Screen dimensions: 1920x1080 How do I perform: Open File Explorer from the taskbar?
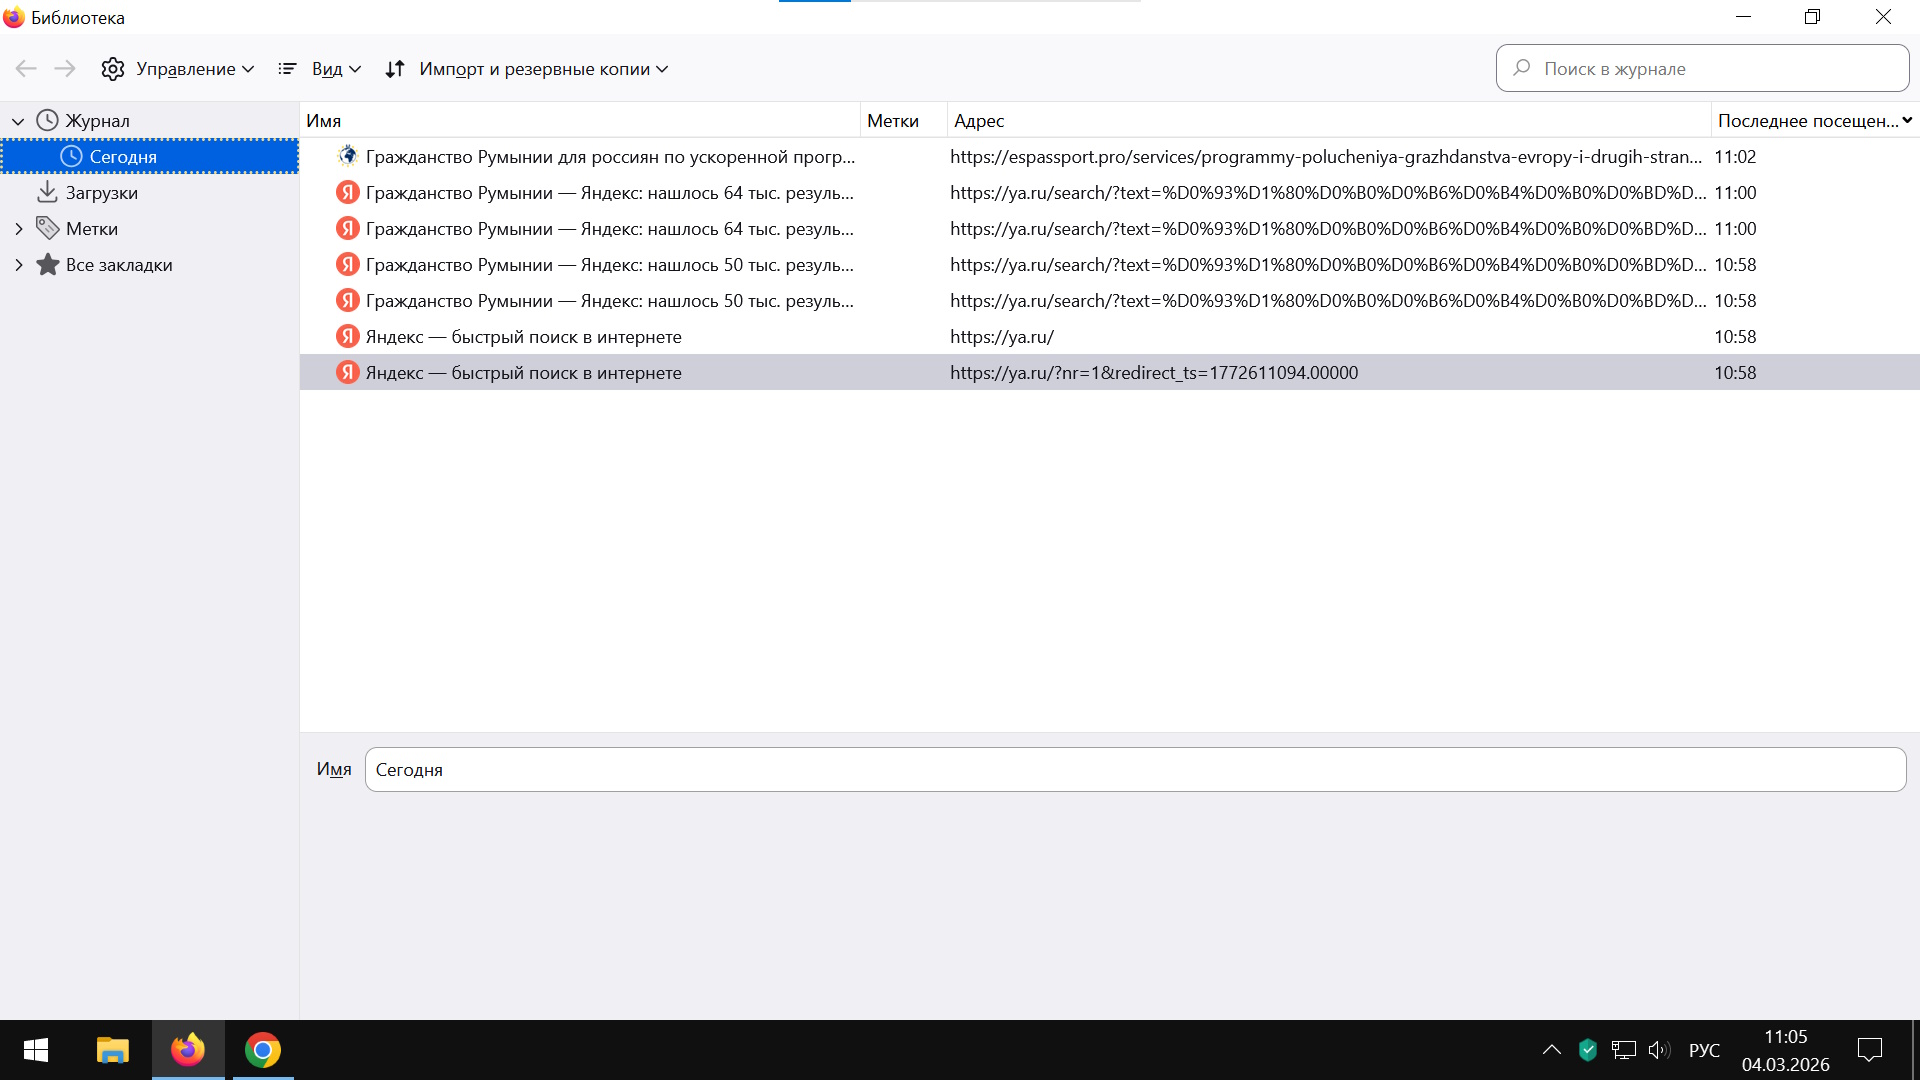pyautogui.click(x=112, y=1050)
